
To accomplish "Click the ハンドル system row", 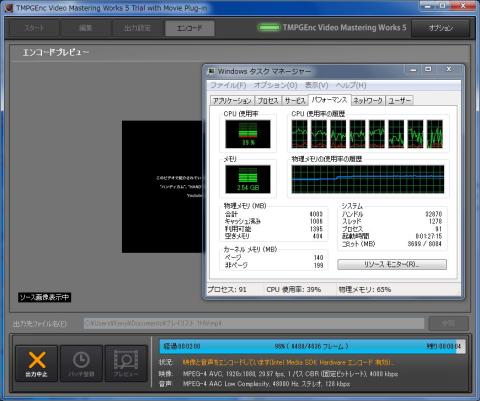I will [x=392, y=214].
